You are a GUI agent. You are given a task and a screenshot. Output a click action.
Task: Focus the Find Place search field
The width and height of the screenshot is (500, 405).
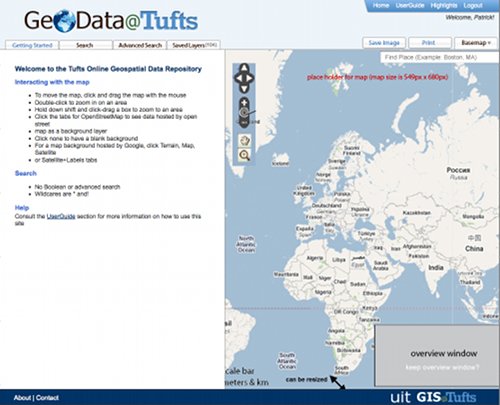tap(439, 57)
